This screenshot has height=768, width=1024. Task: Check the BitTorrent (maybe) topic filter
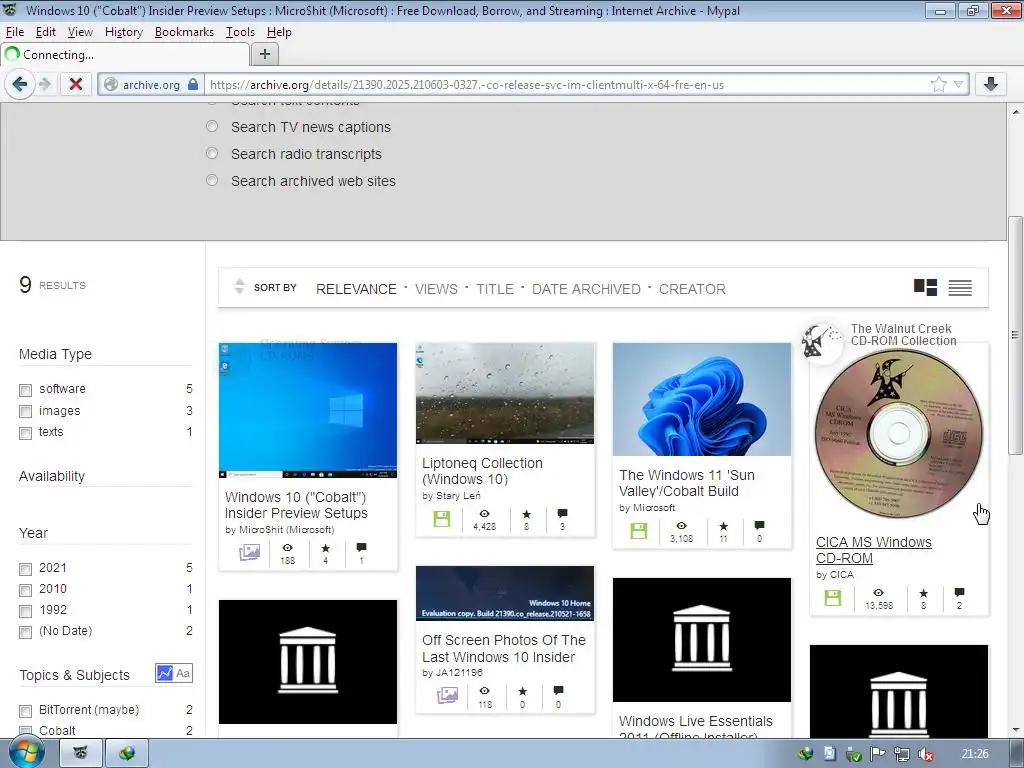(25, 711)
